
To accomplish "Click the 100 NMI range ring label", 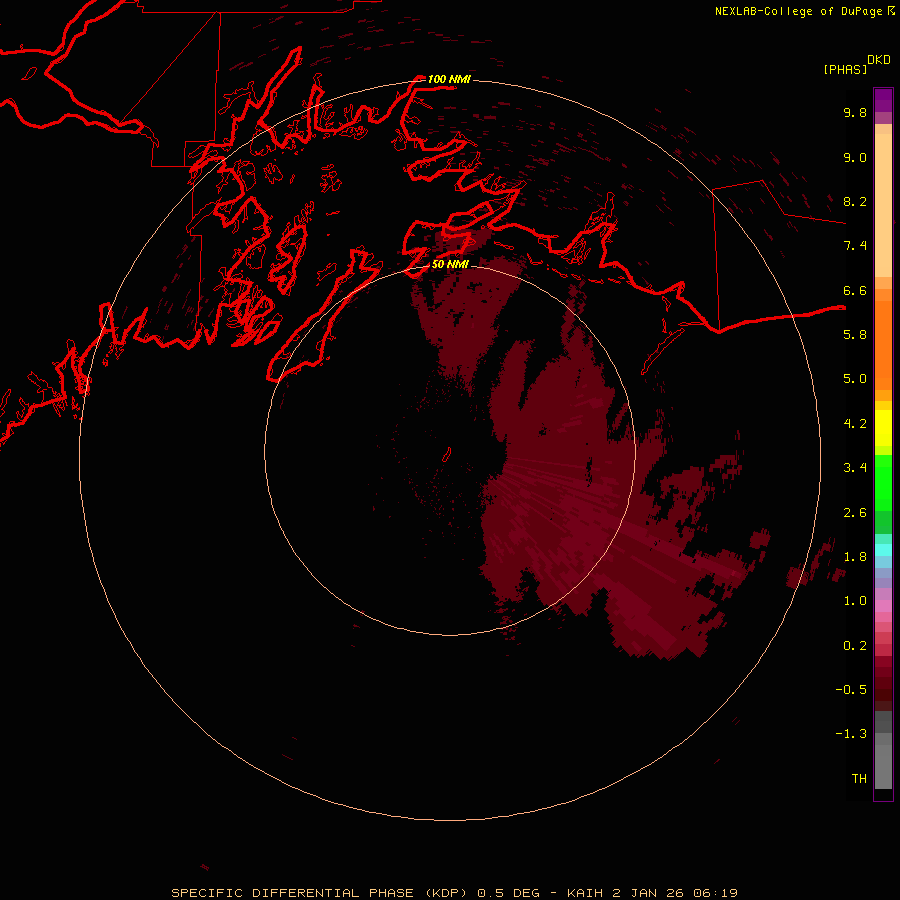I will (x=449, y=79).
